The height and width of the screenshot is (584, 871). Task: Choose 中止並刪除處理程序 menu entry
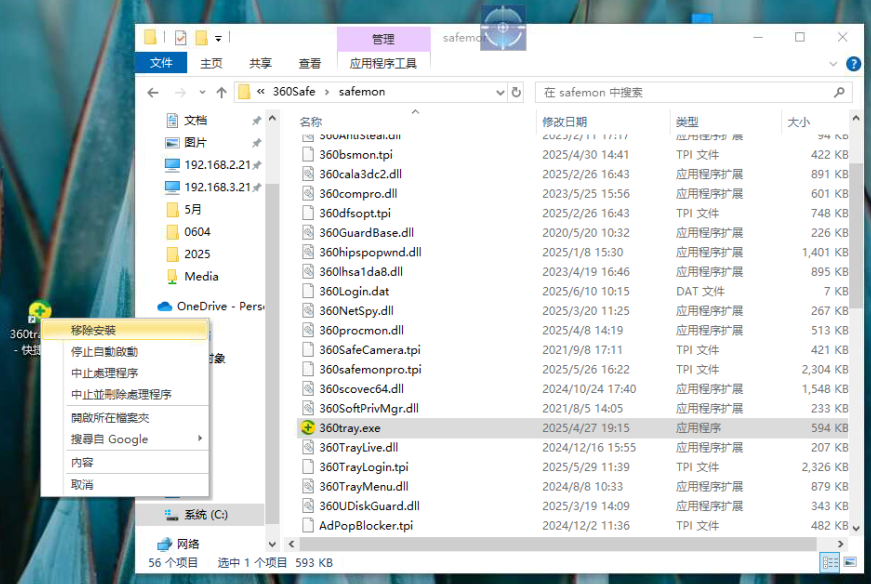point(121,395)
